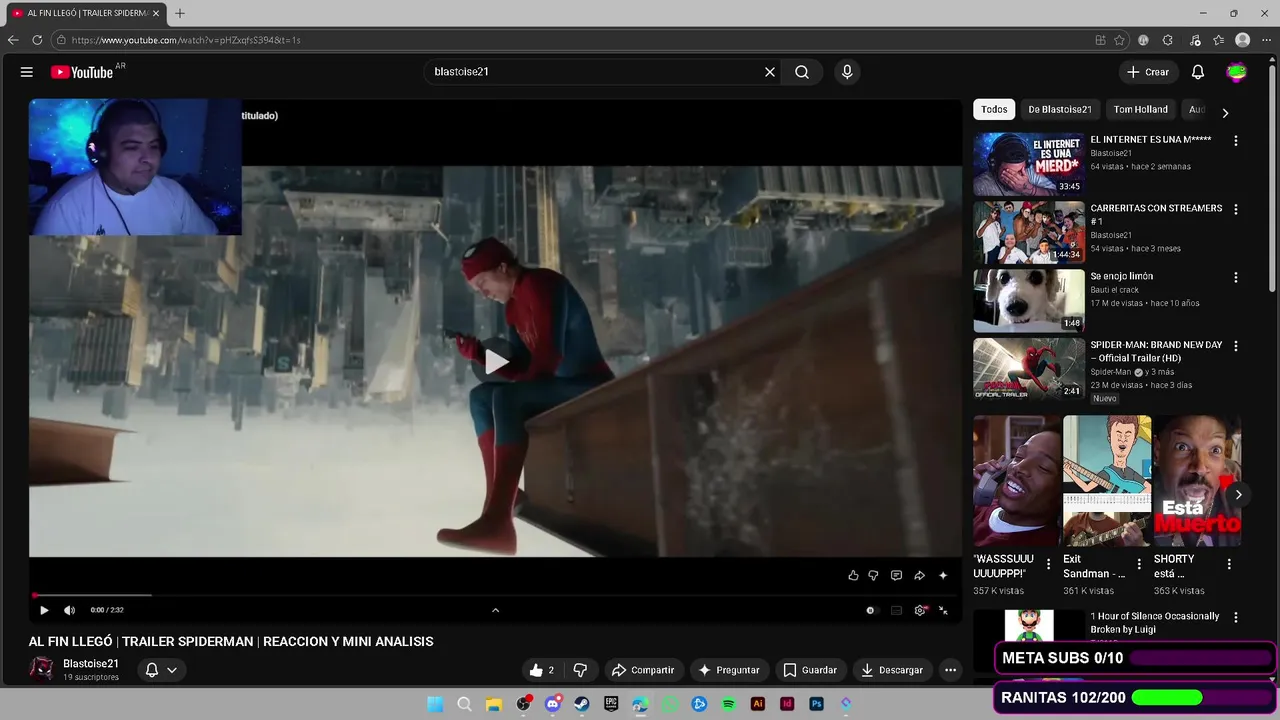
Task: Like the video from the player overlay thumb-up
Action: point(853,575)
